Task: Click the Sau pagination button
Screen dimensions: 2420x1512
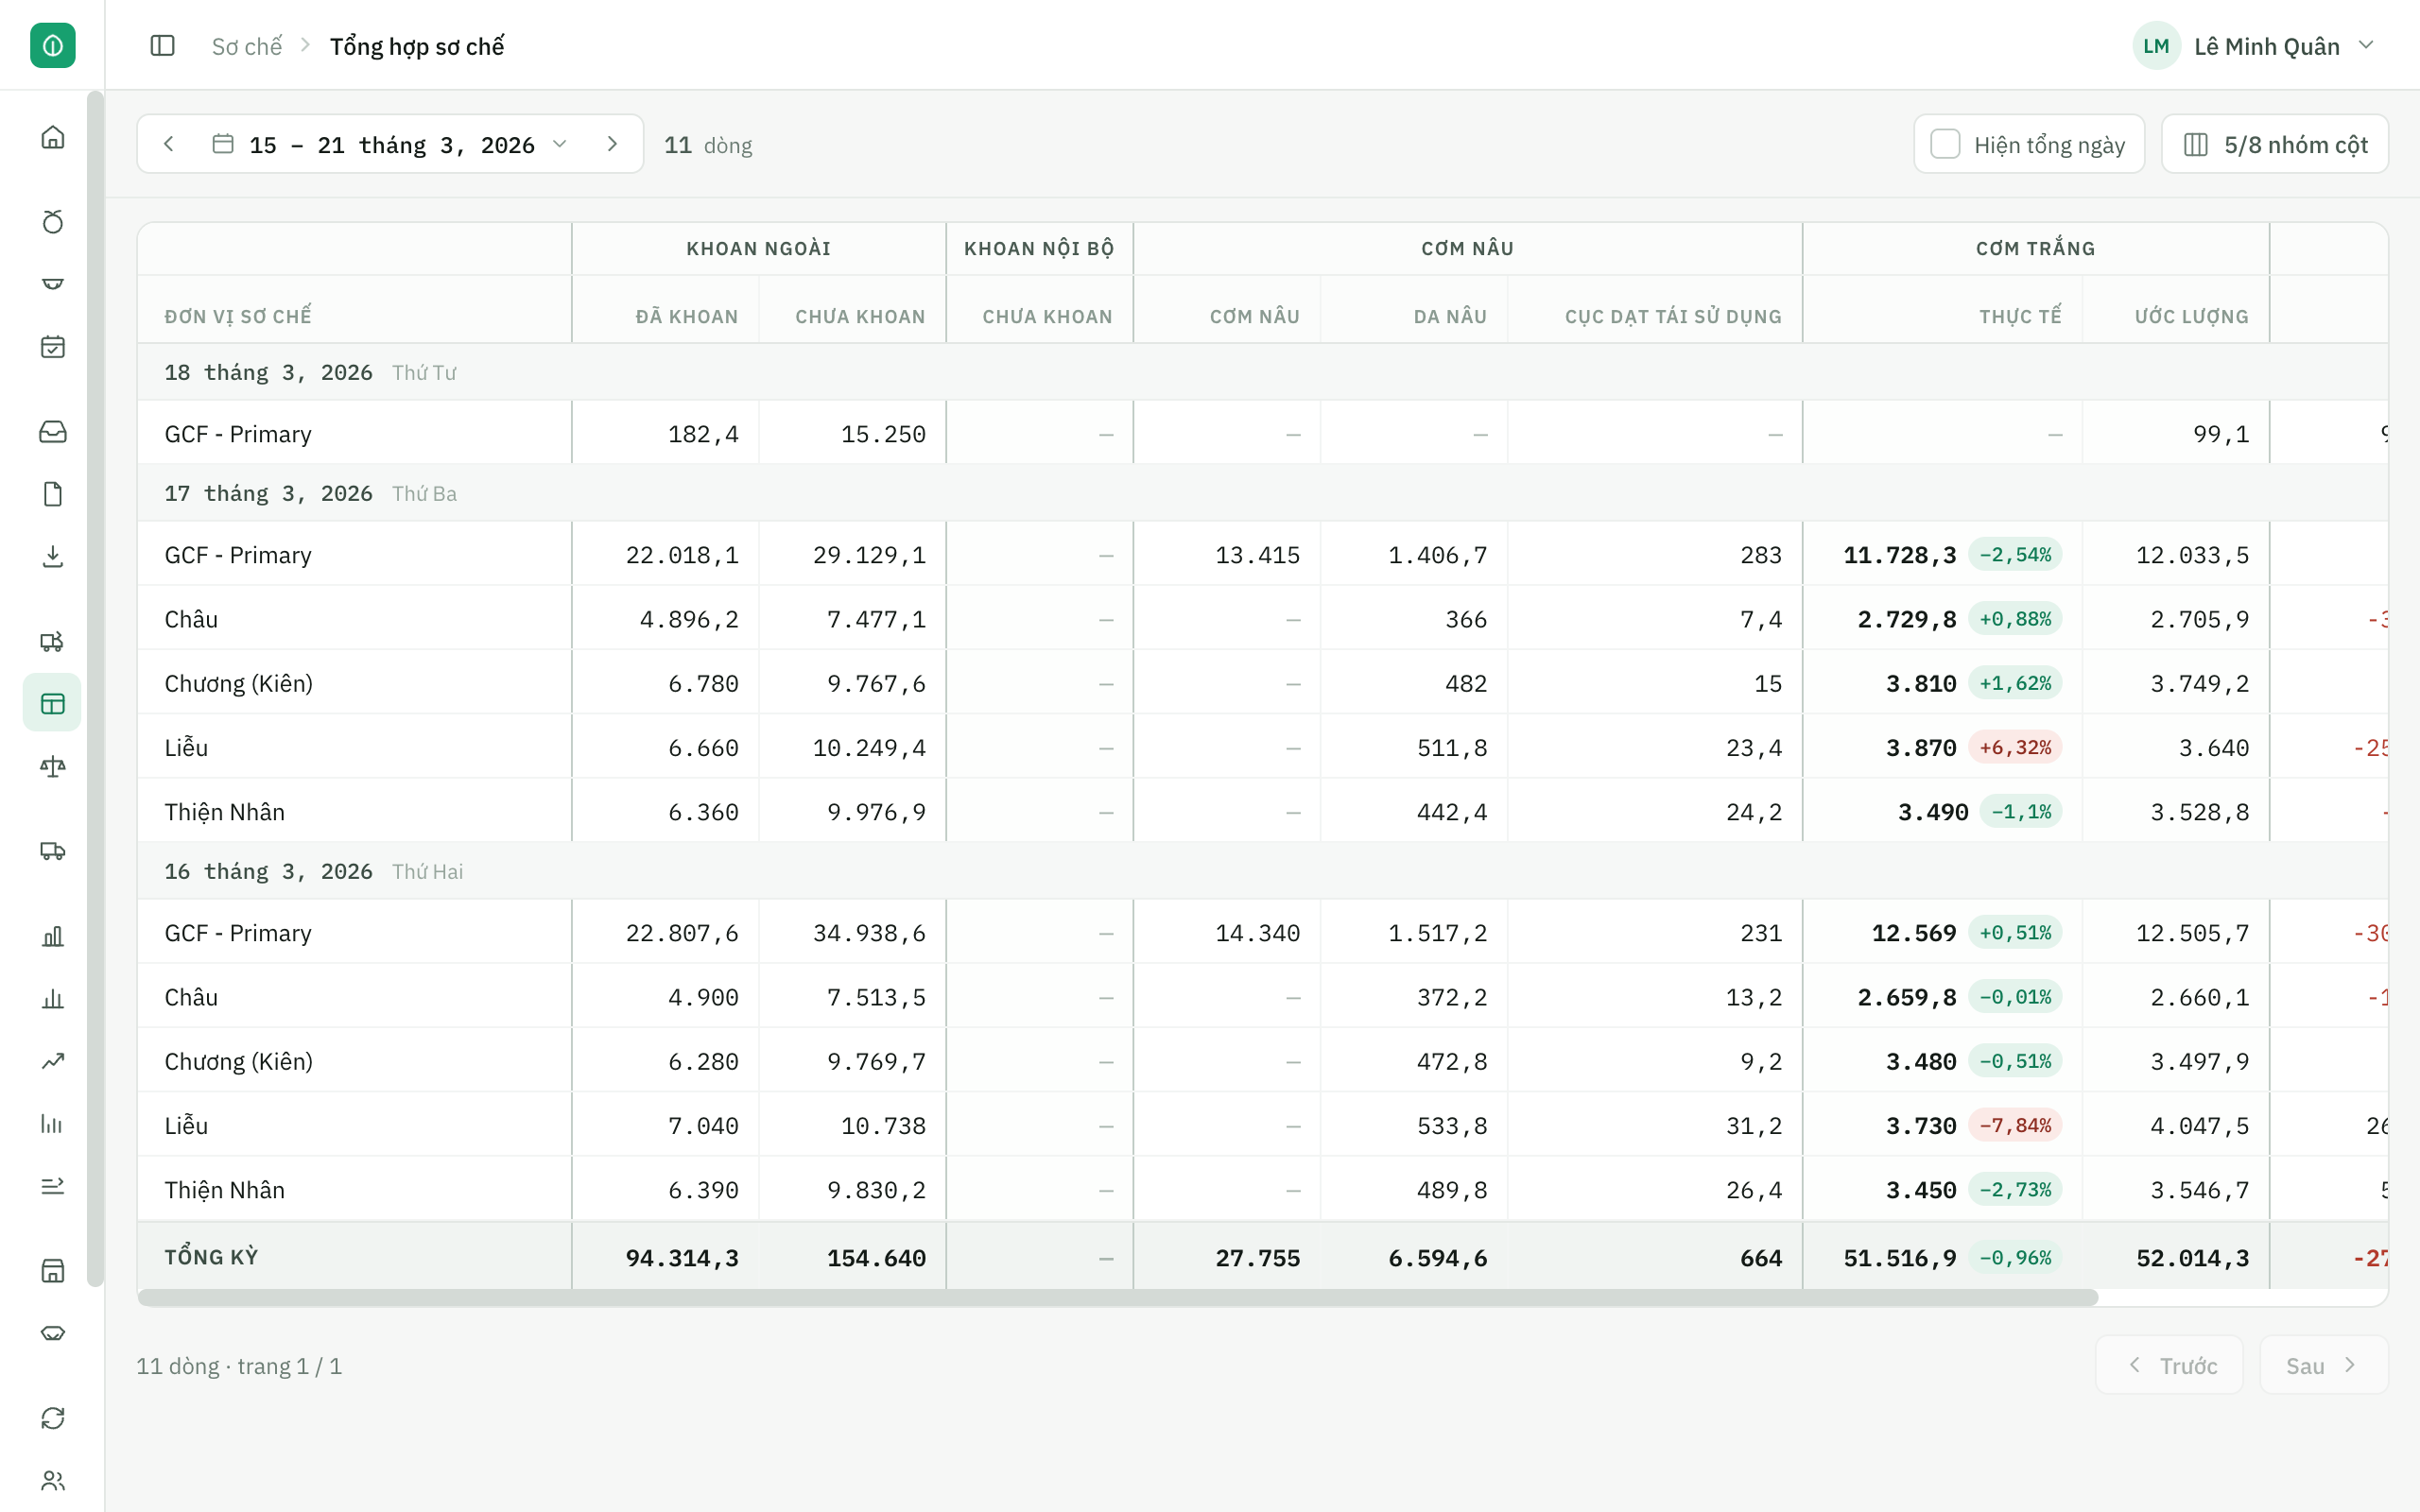Action: point(2323,1365)
